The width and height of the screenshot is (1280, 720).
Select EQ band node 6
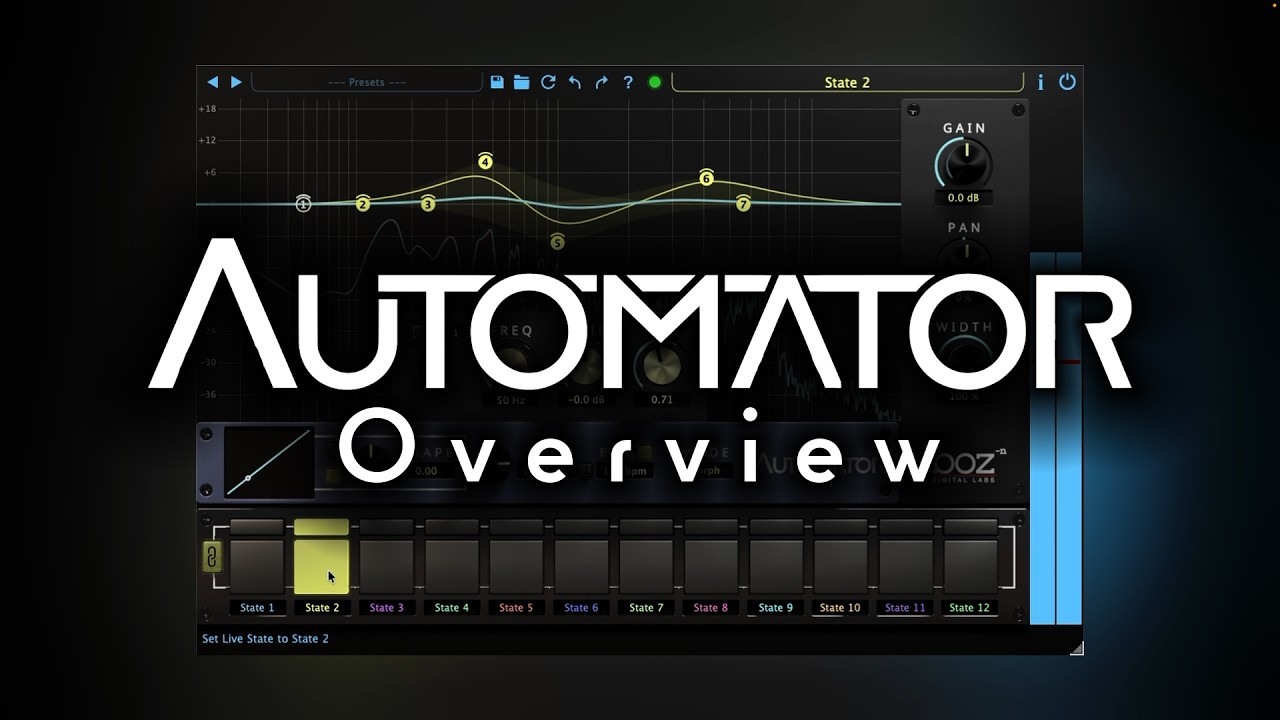click(706, 178)
